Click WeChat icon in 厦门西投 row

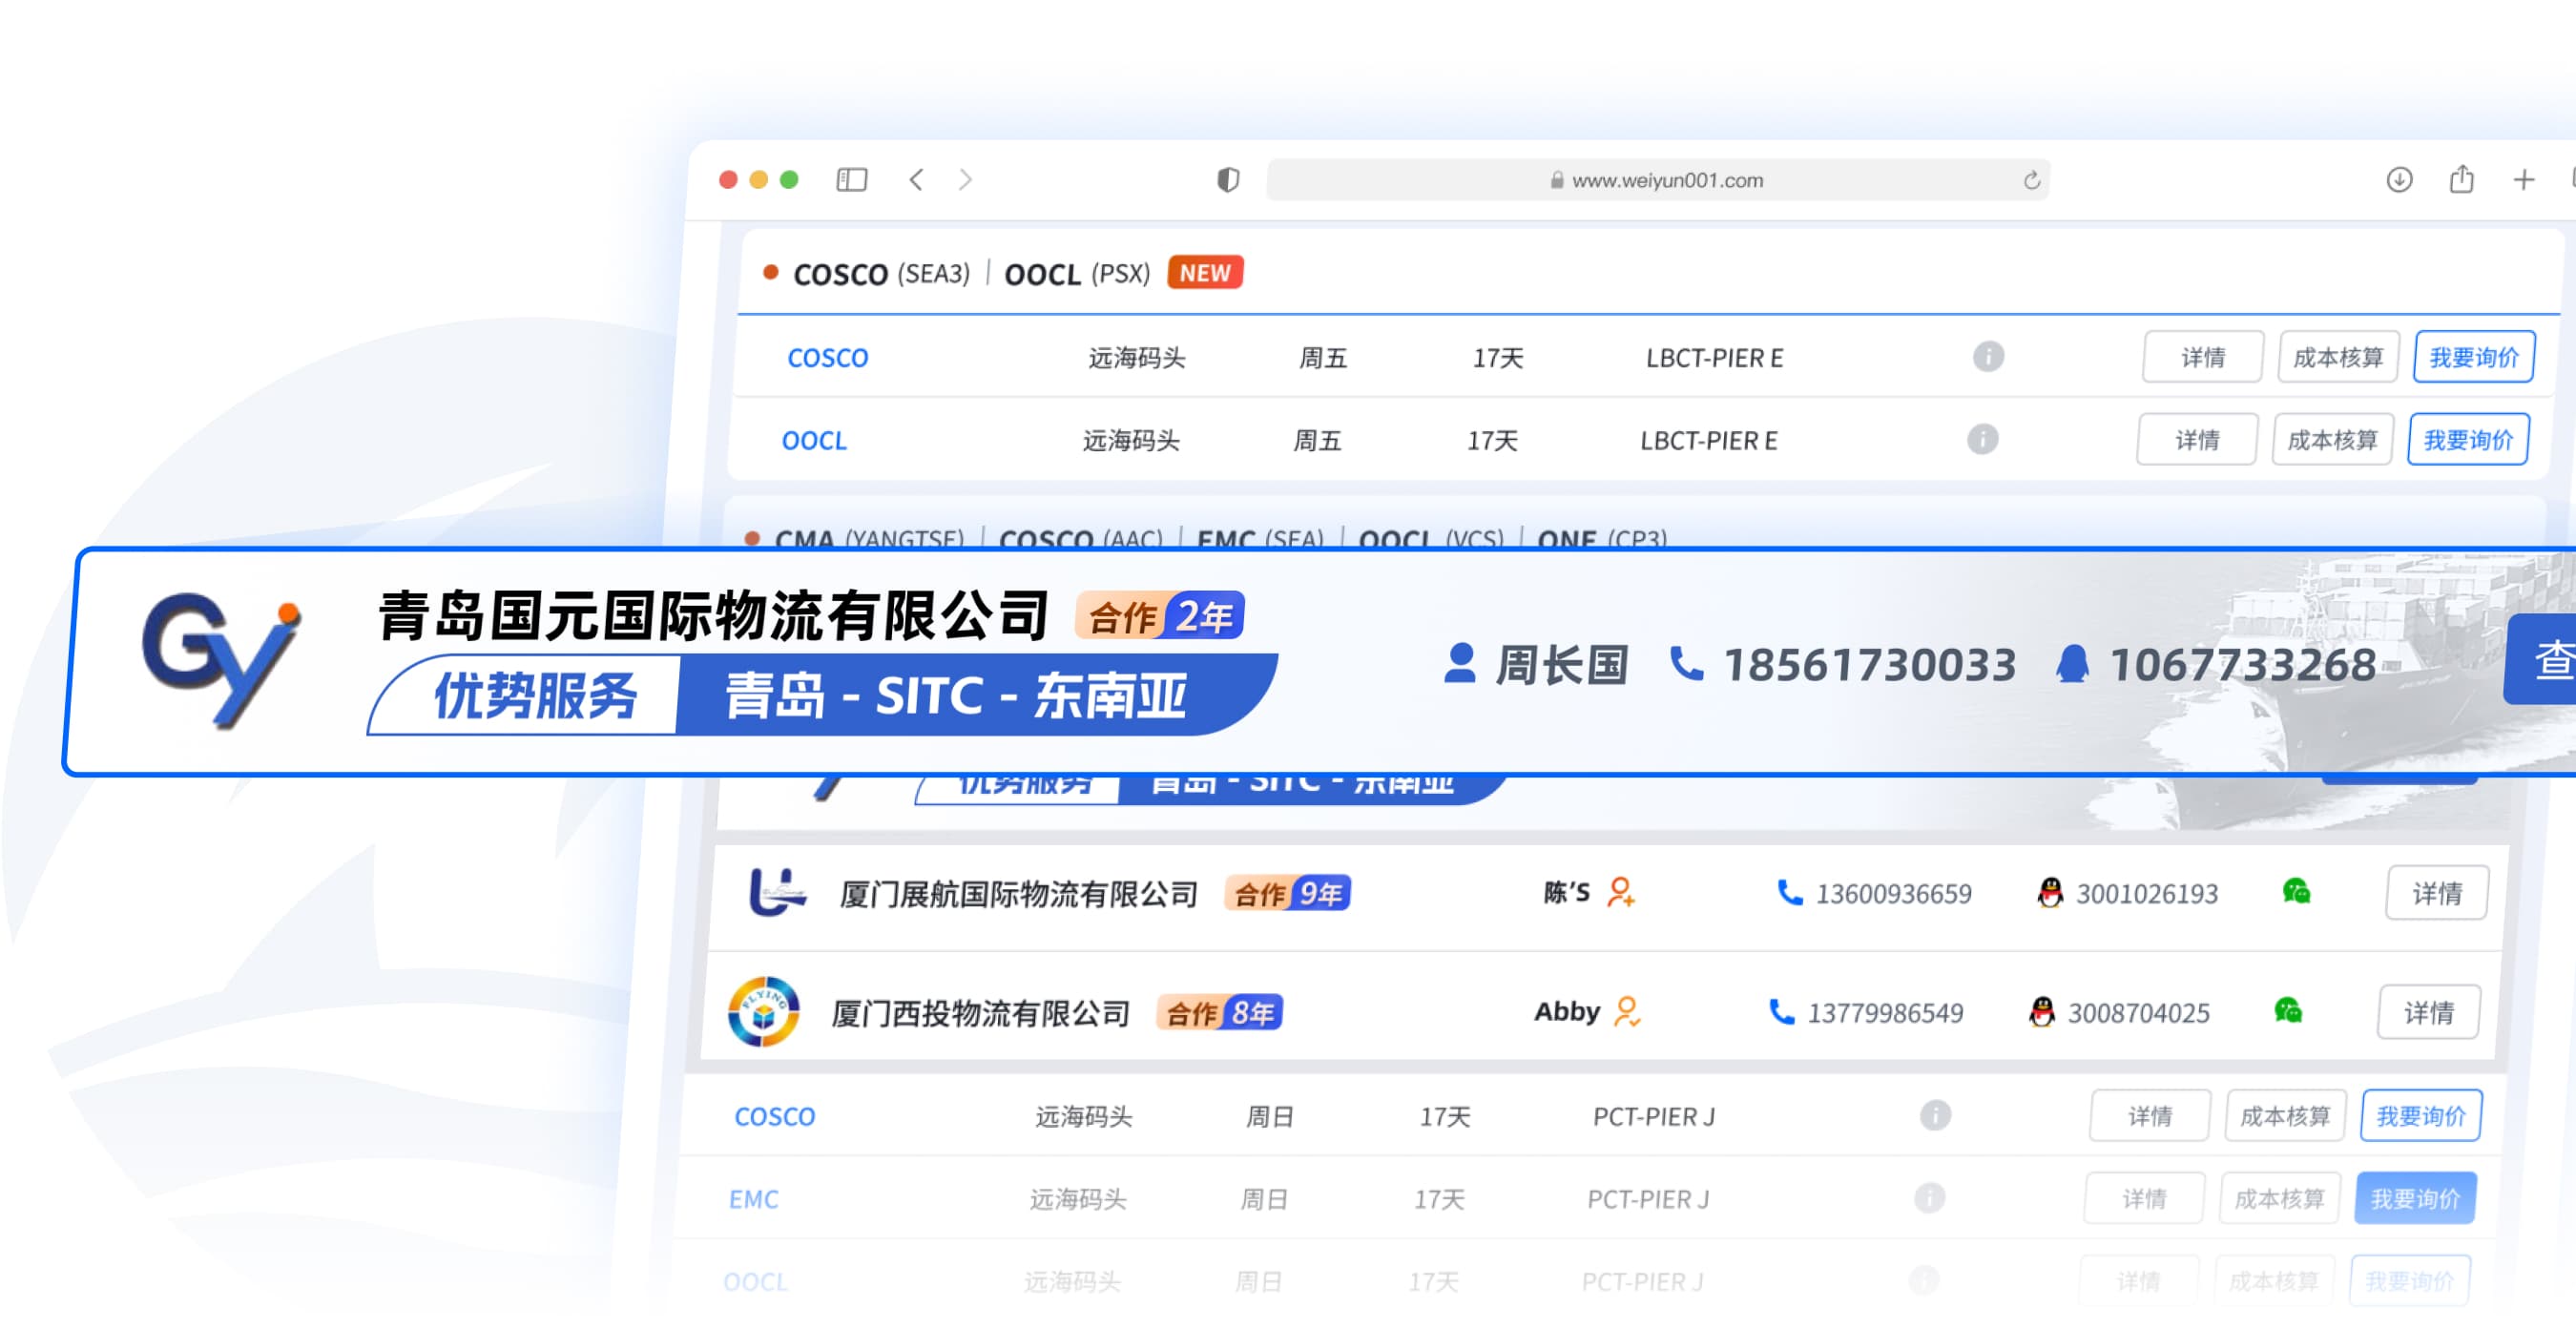(x=2288, y=1010)
